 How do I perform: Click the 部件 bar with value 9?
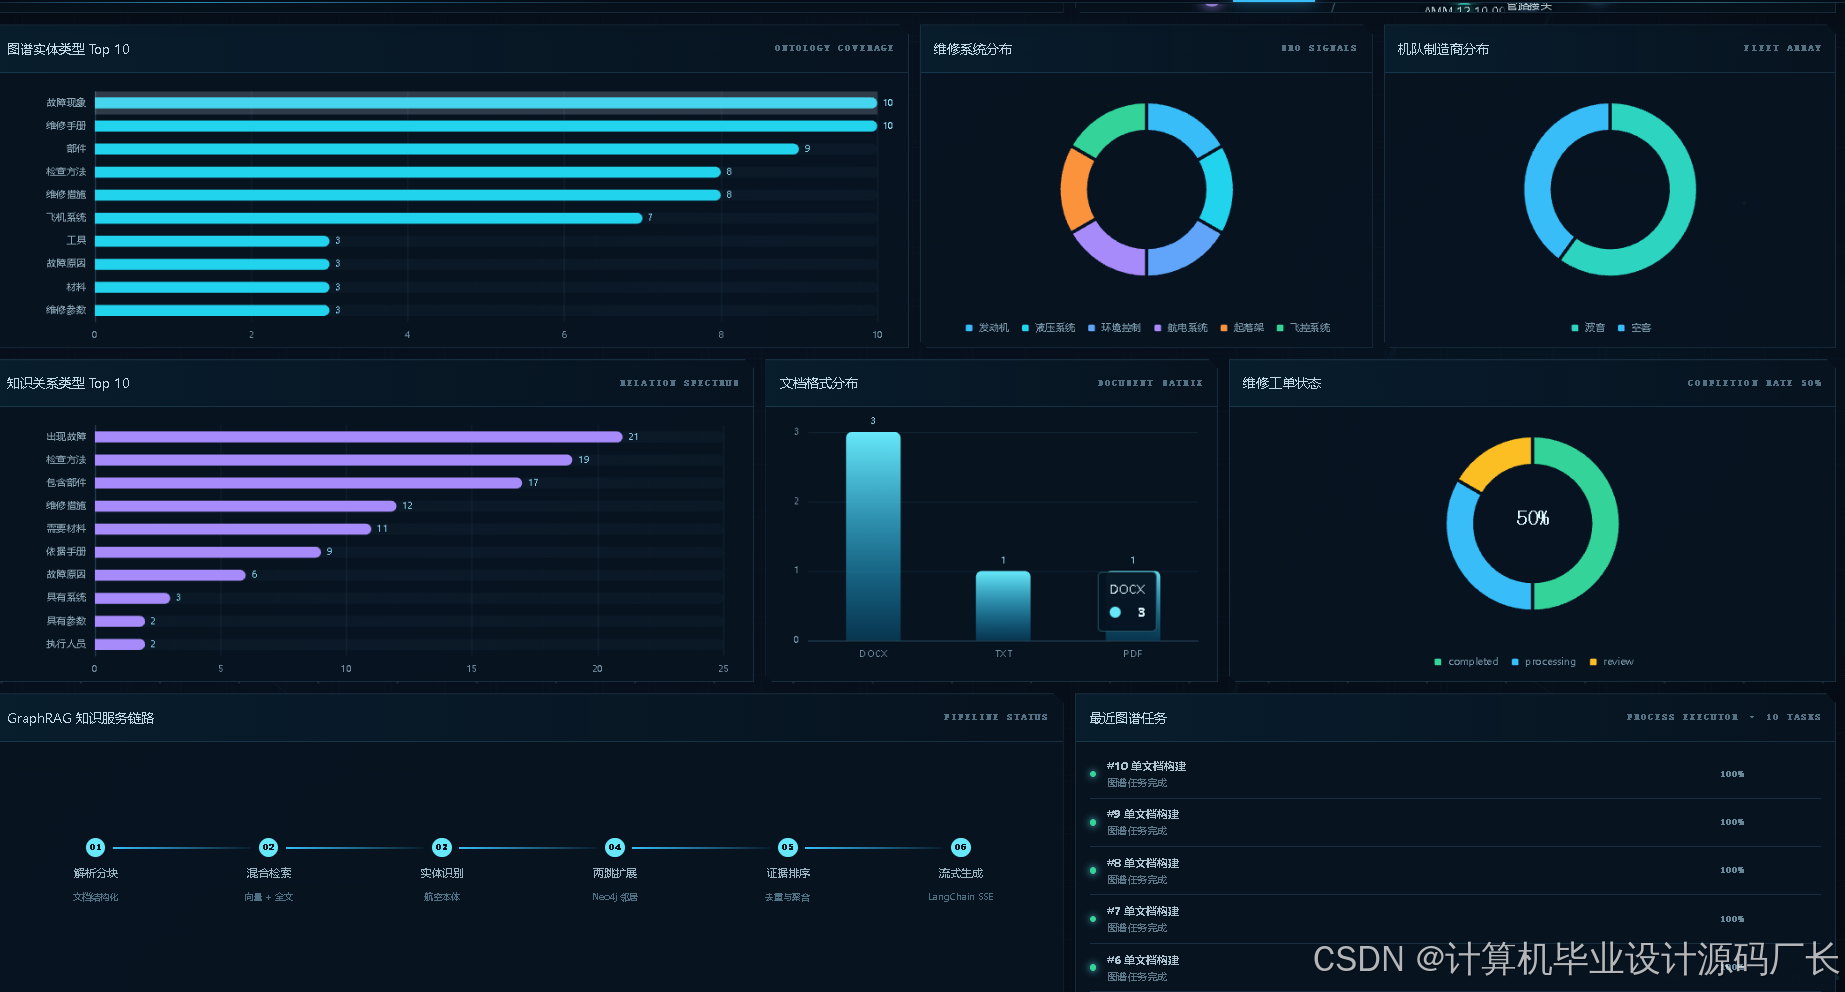click(447, 149)
